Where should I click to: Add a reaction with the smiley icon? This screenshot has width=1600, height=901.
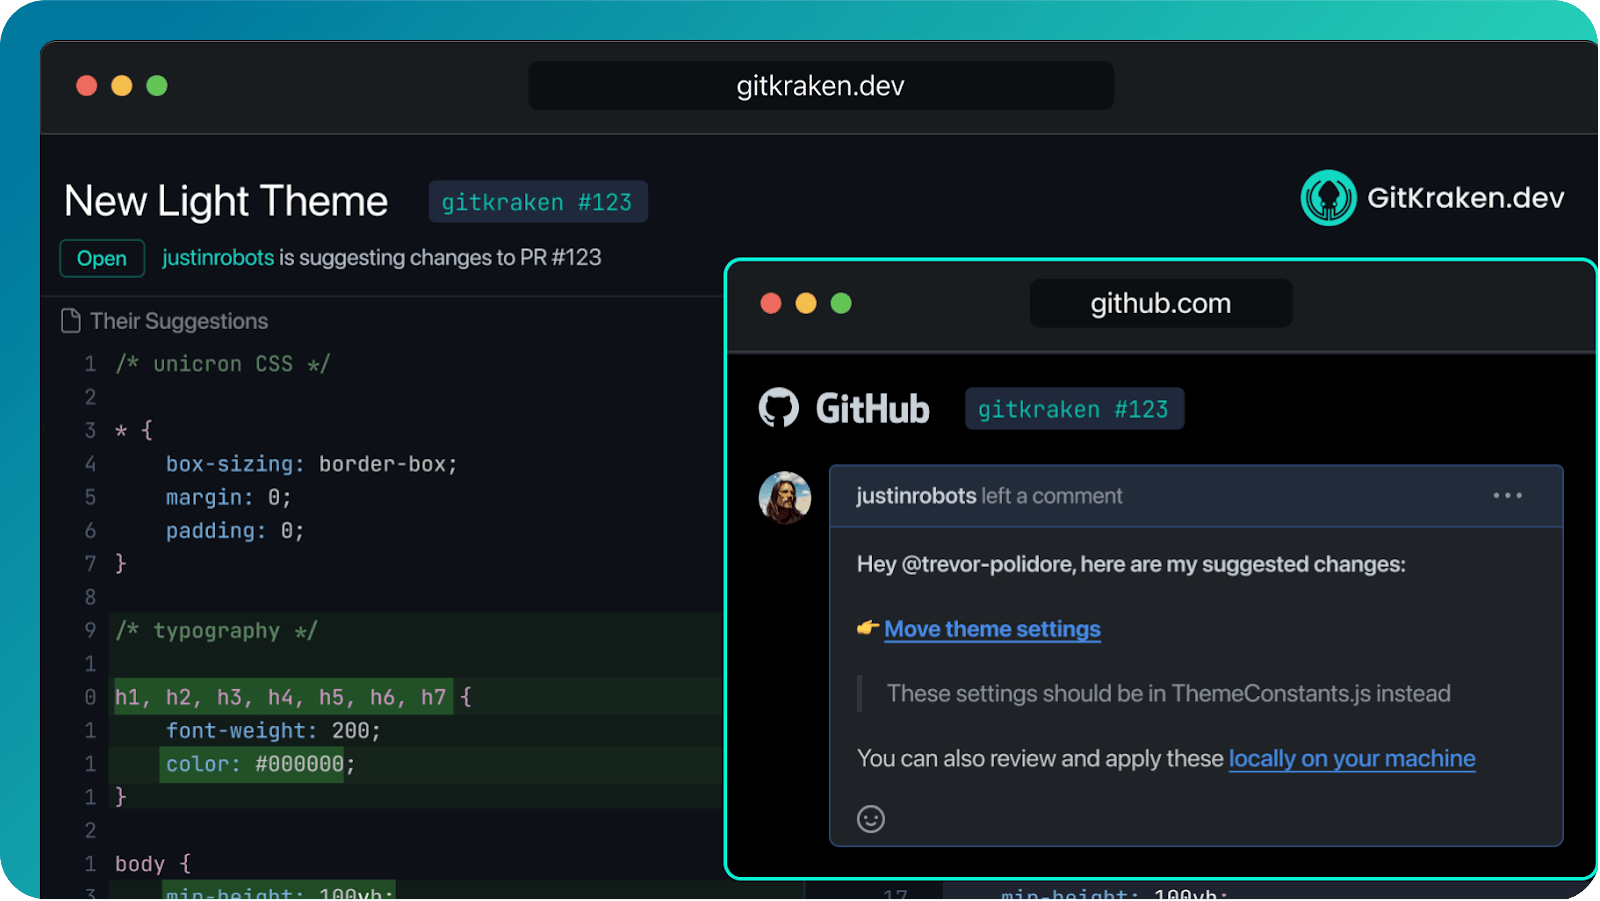[871, 819]
